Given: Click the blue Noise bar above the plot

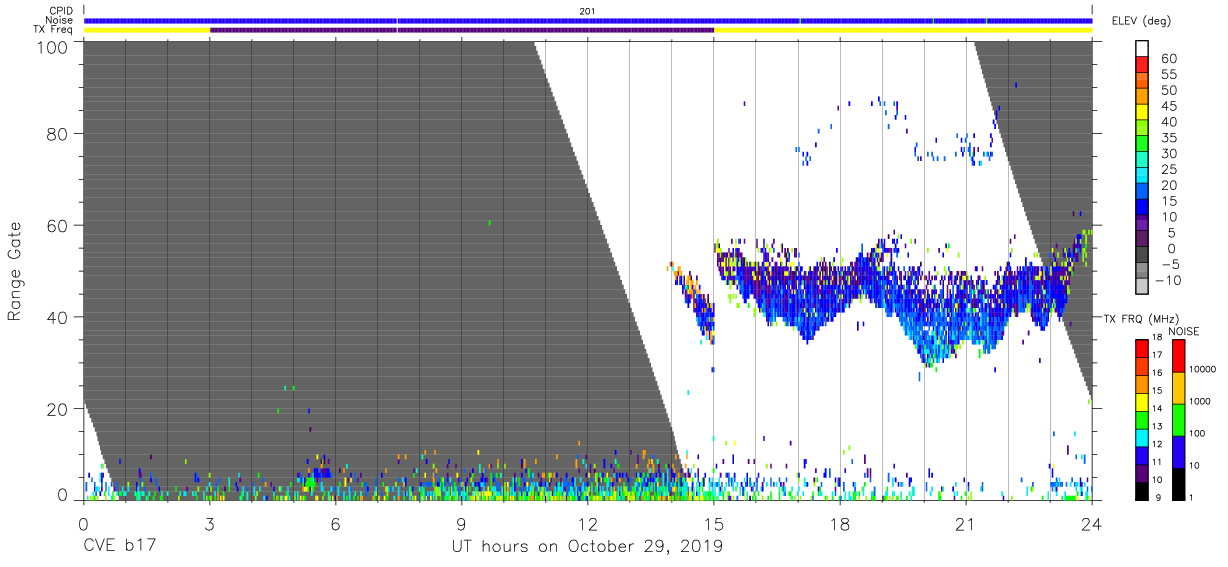Looking at the screenshot, I should click(588, 20).
